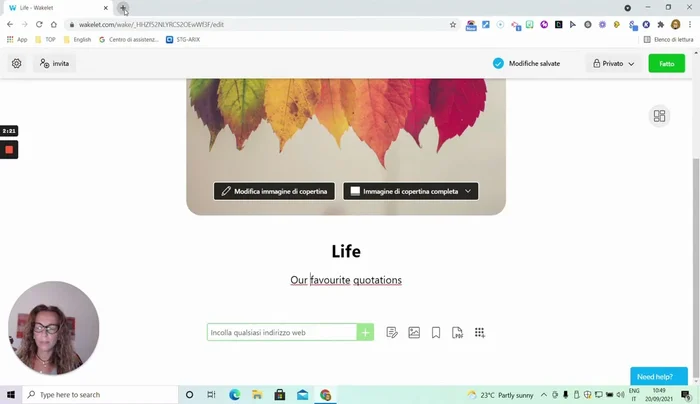This screenshot has height=404, width=700.
Task: Open the Chrome three-dot menu
Action: [x=690, y=25]
